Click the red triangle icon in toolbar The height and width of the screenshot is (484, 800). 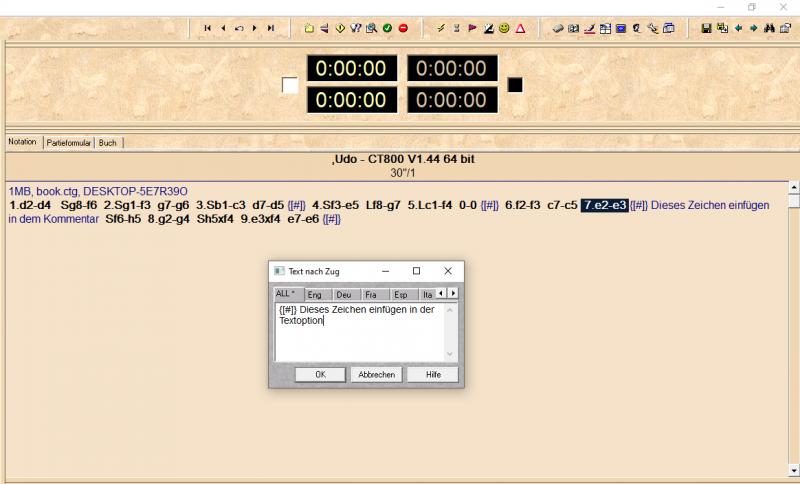(520, 28)
